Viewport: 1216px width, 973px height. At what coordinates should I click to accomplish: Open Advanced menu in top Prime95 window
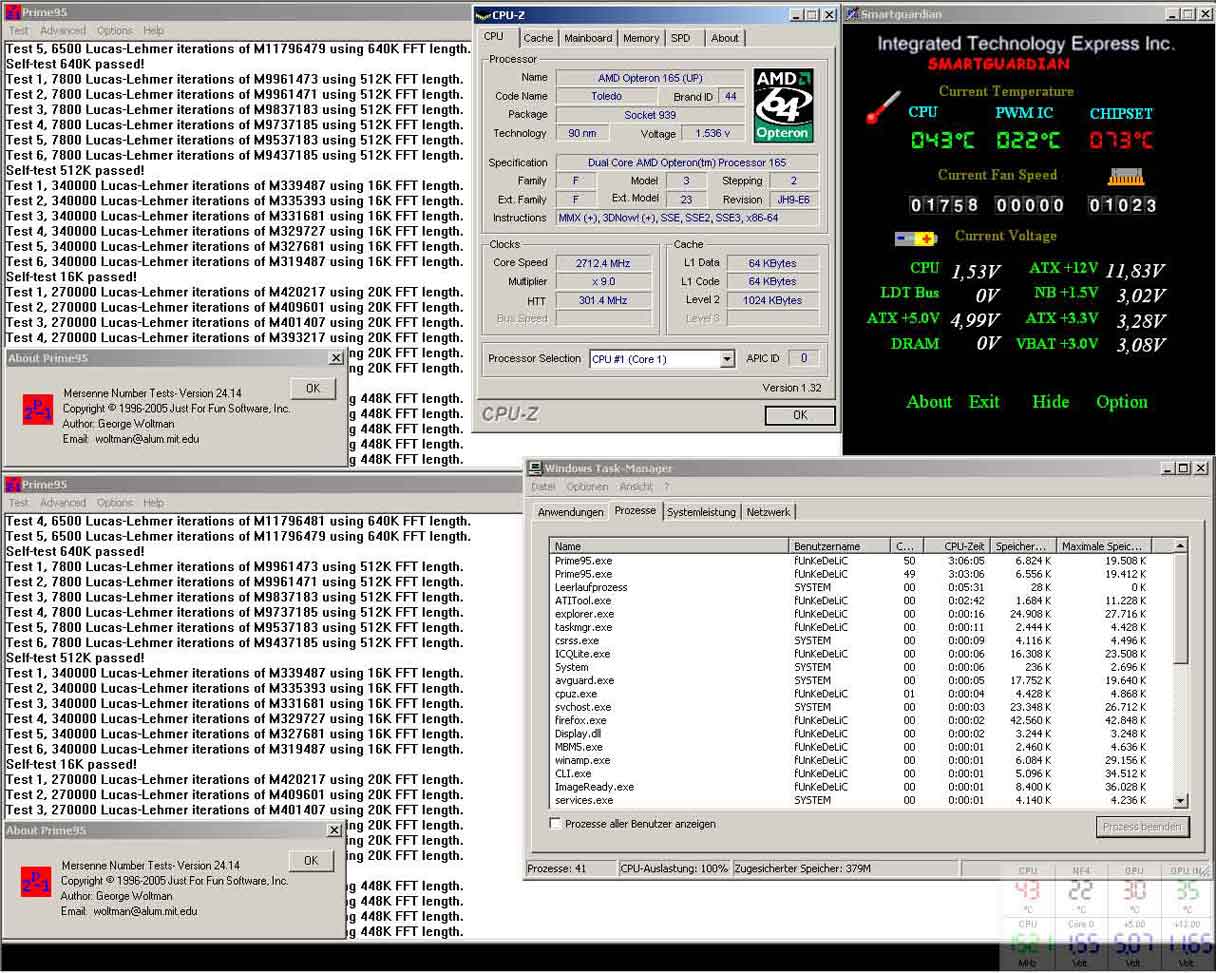pos(63,31)
